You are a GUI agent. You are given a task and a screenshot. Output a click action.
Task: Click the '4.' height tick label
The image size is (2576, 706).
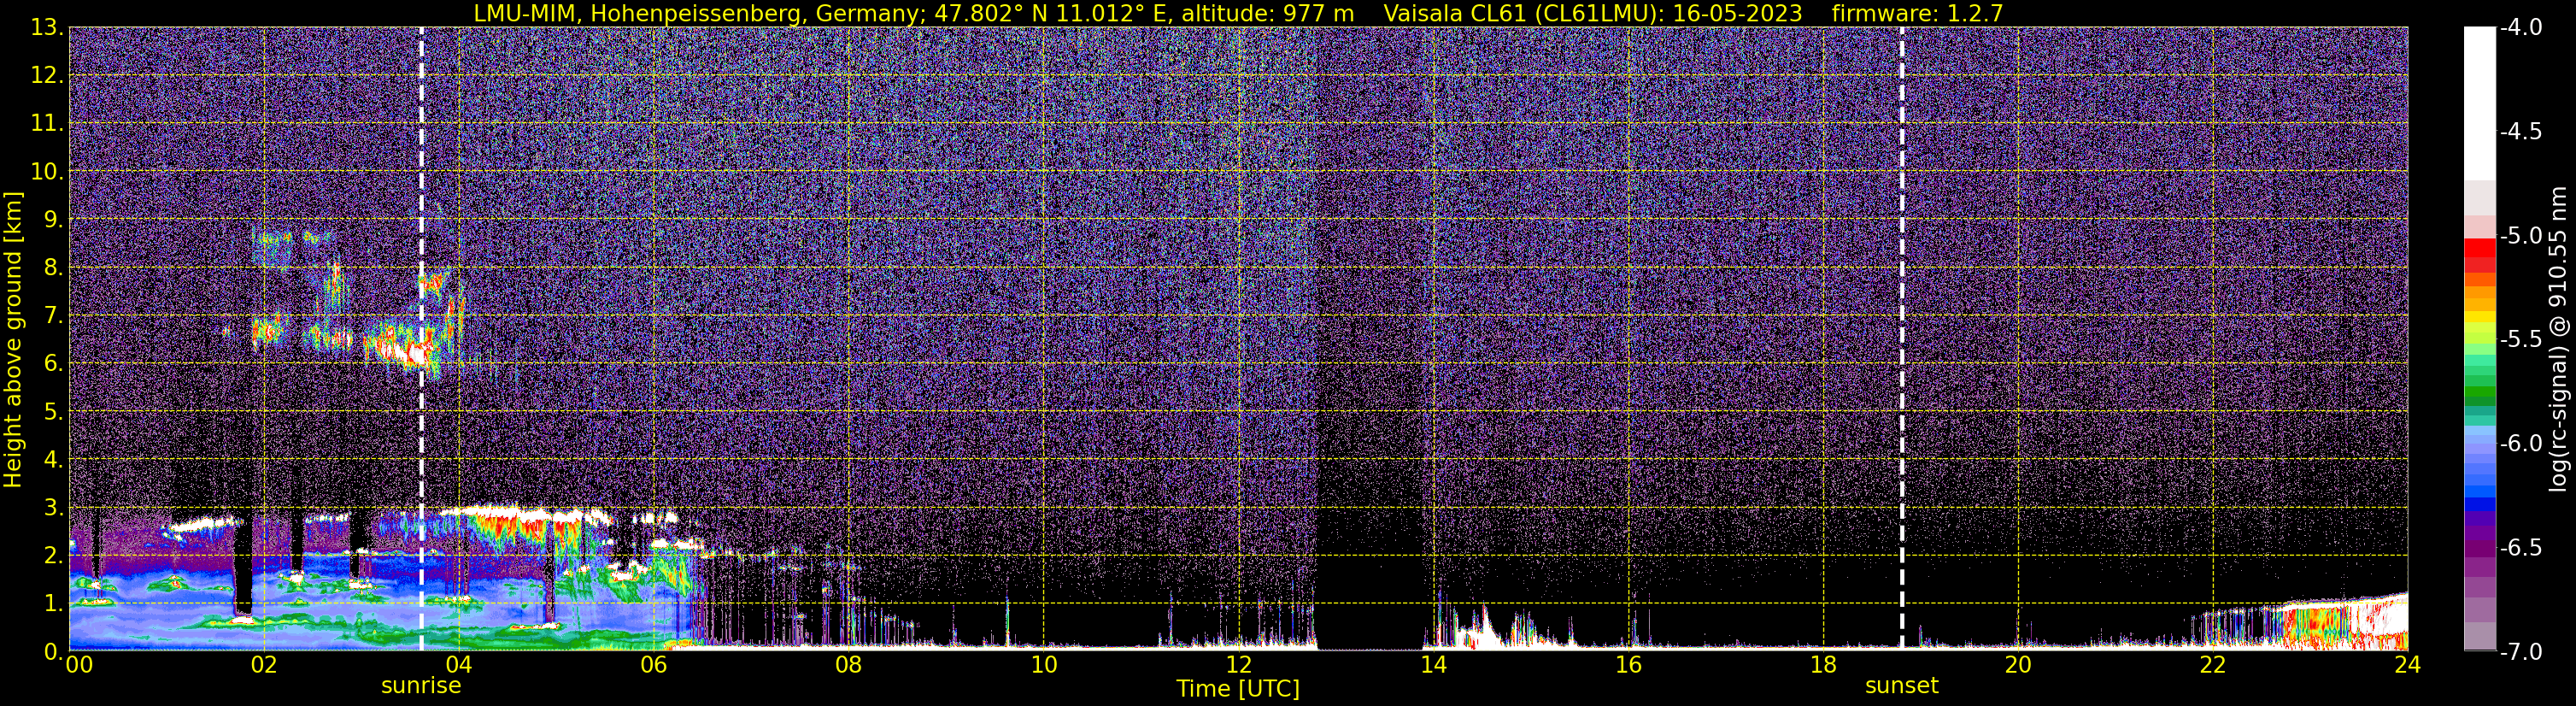[53, 460]
